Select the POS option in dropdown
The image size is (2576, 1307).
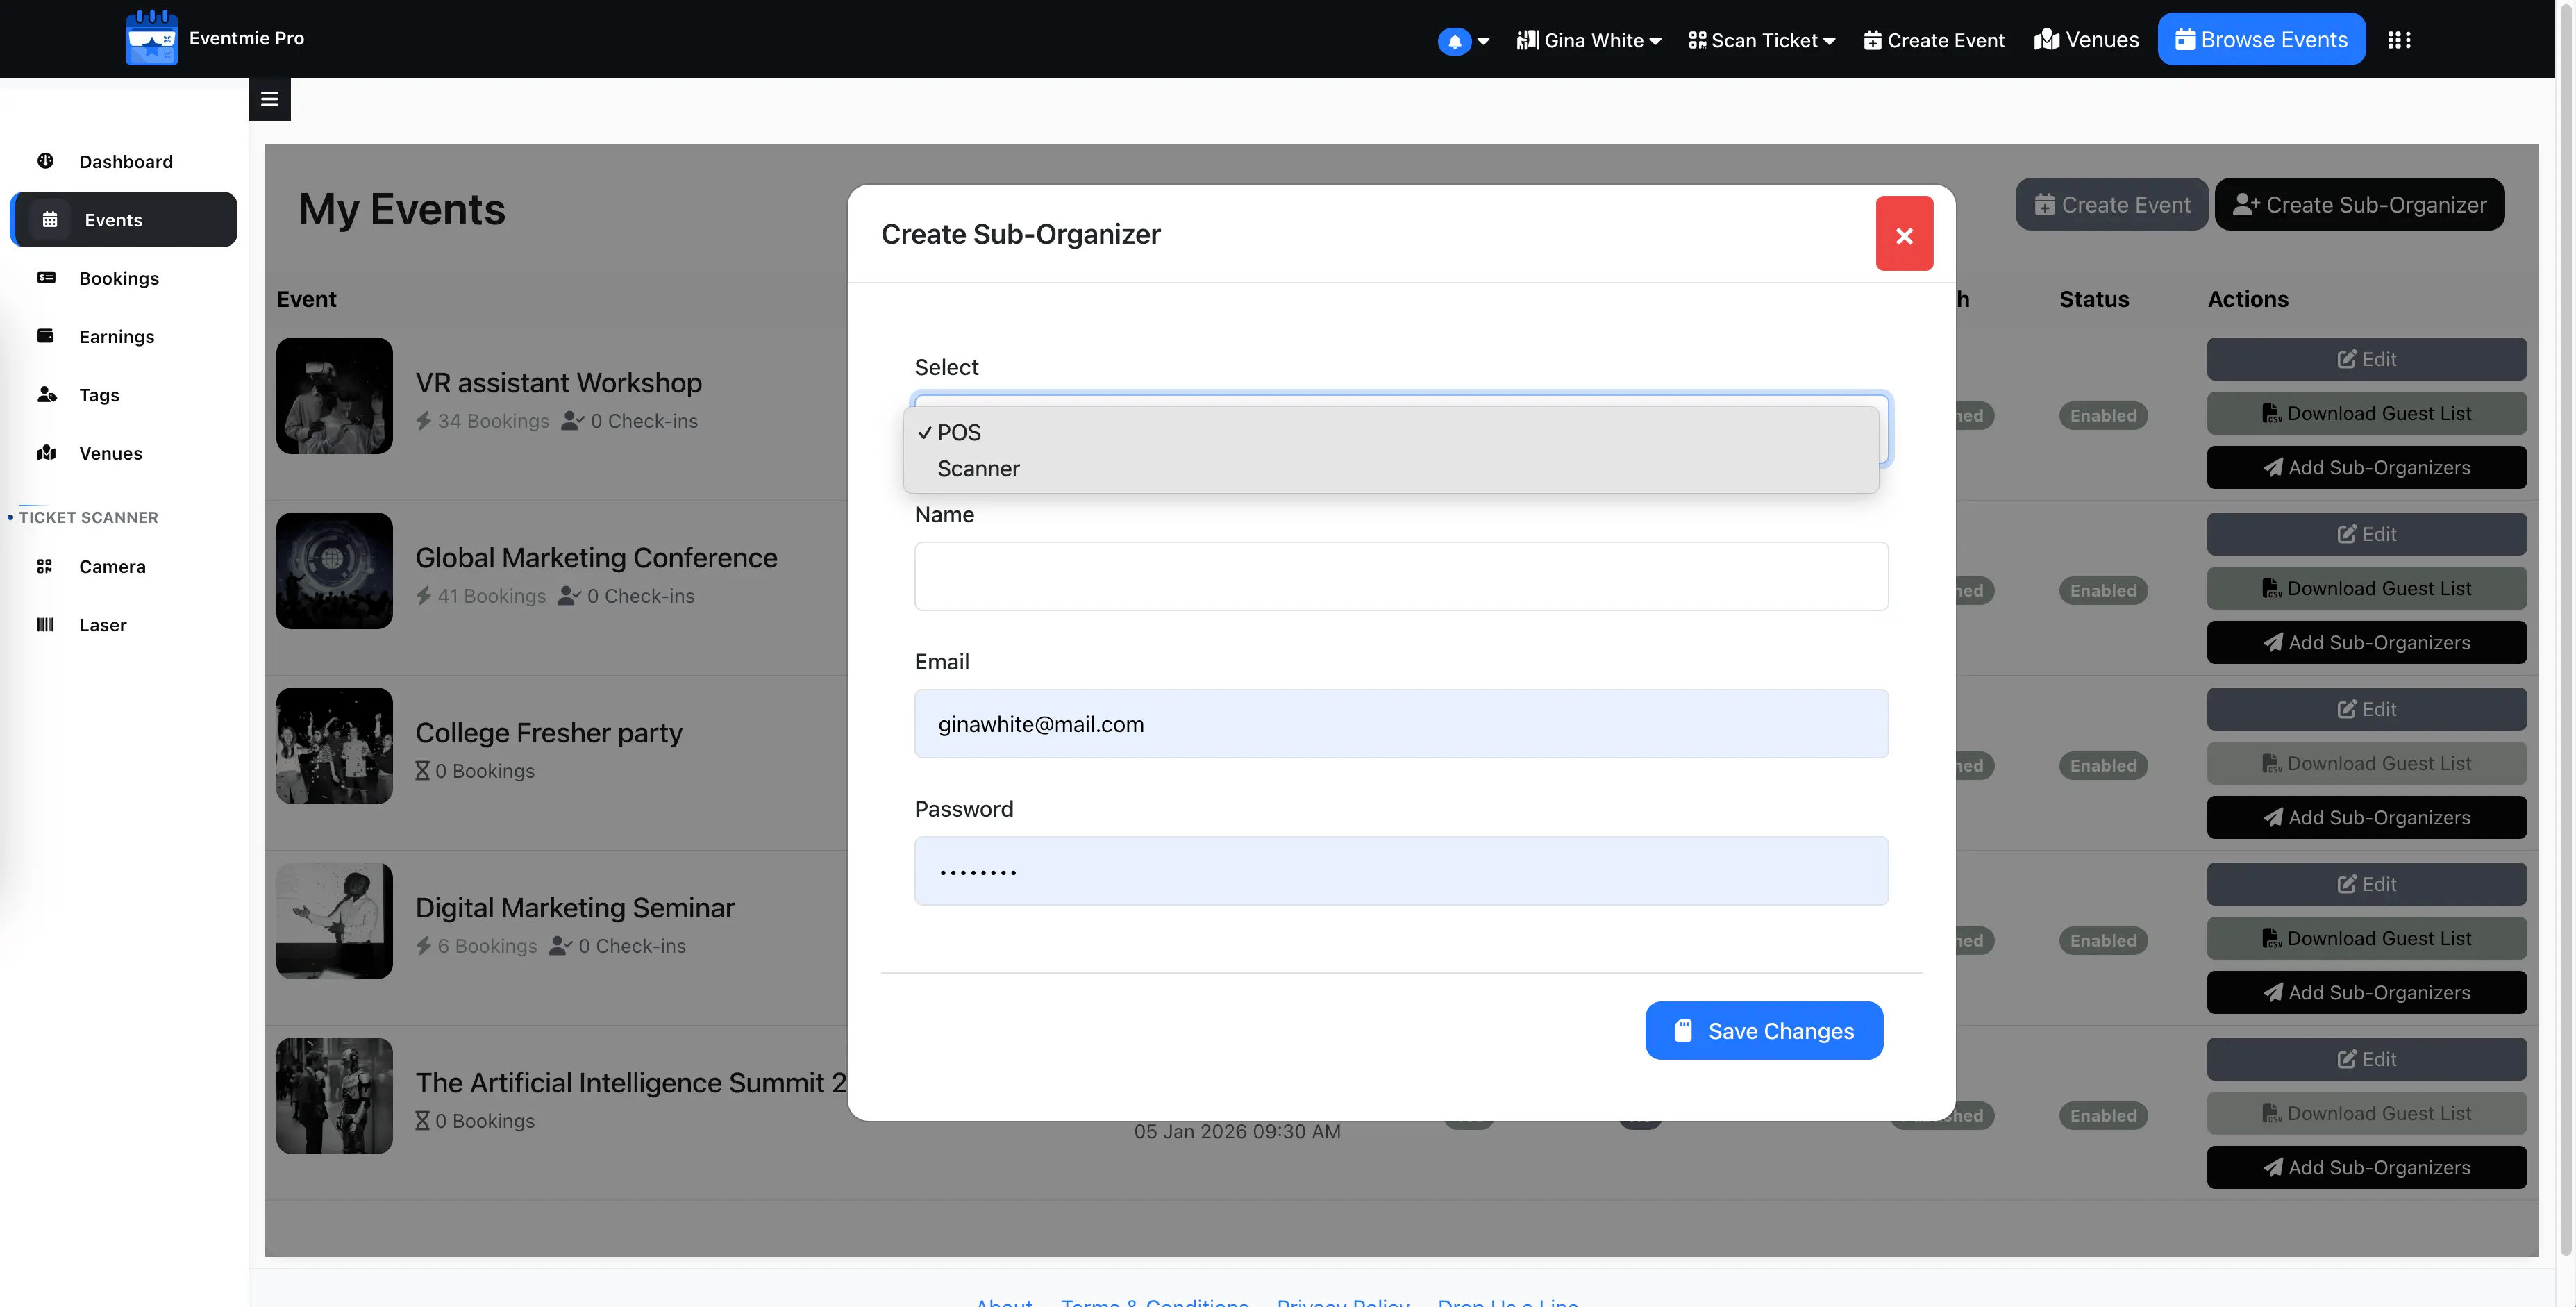coord(959,432)
